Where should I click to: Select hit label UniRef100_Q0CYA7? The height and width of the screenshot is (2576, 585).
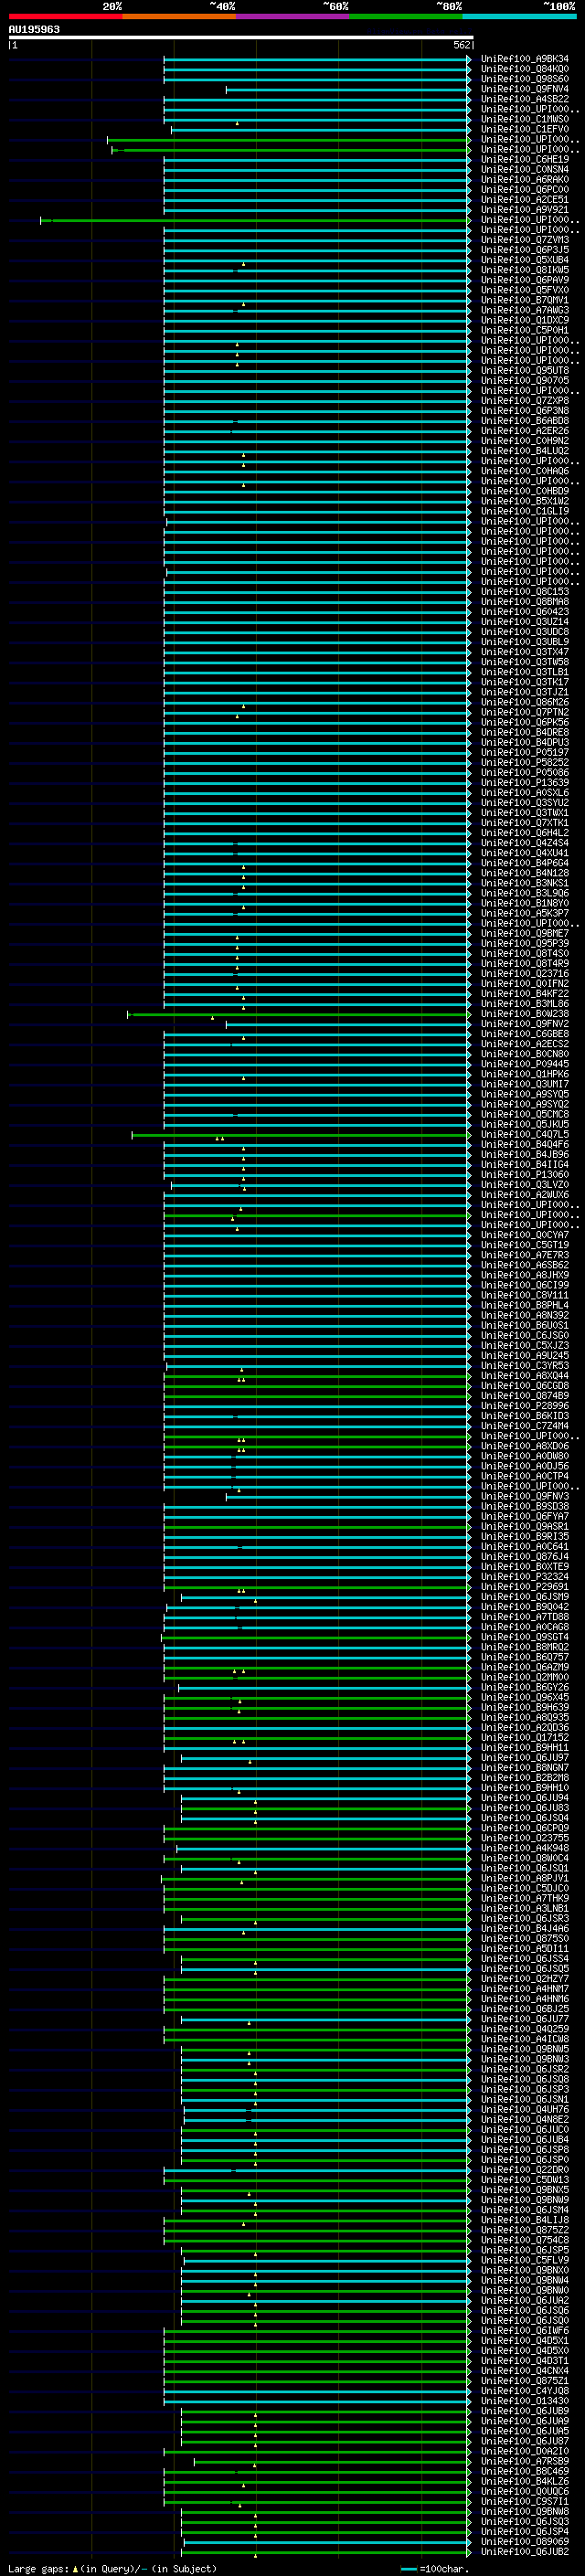pos(525,1235)
